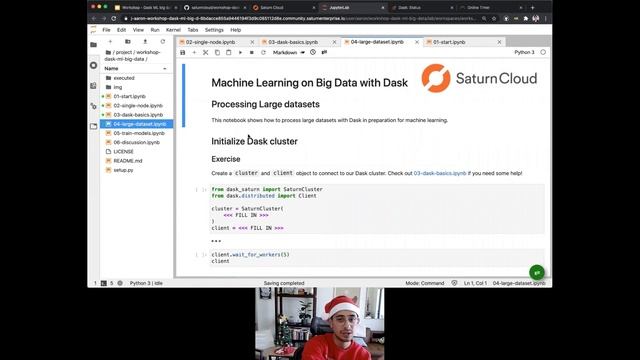Viewport: 640px width, 360px height.
Task: Click the kernel status circle indicator
Action: (543, 52)
